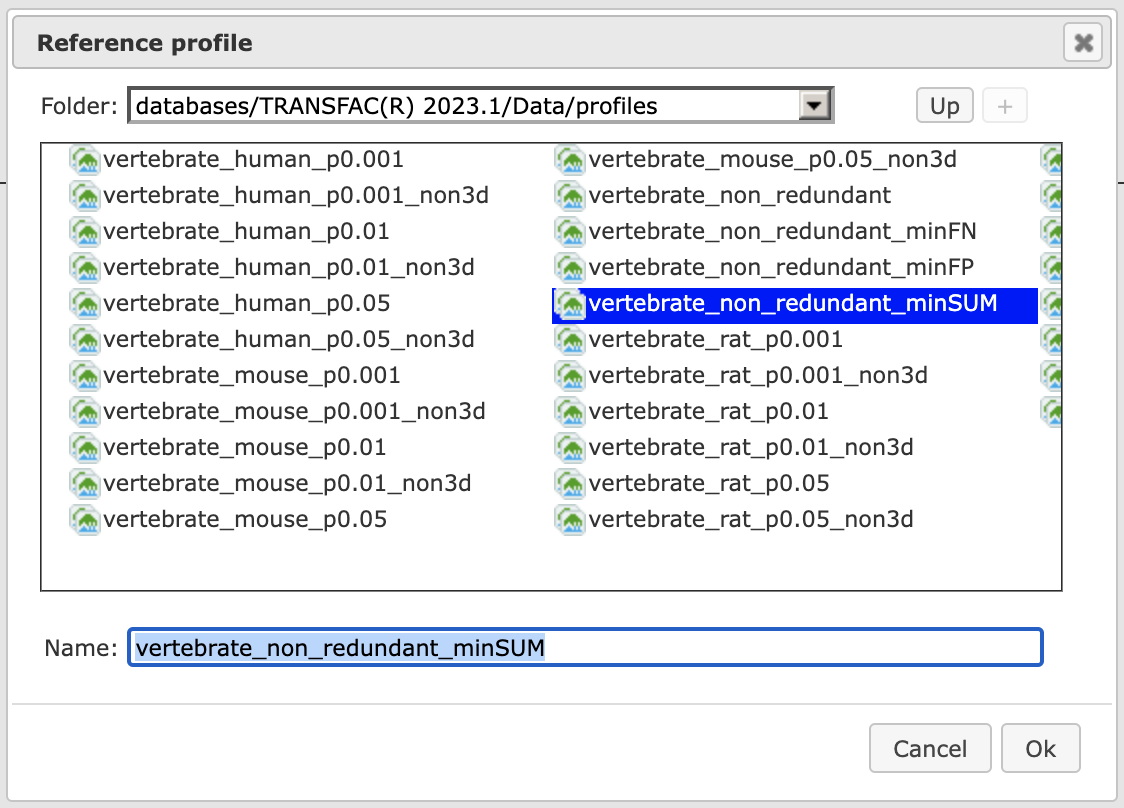Open the Folder path dropdown arrow

(x=814, y=106)
